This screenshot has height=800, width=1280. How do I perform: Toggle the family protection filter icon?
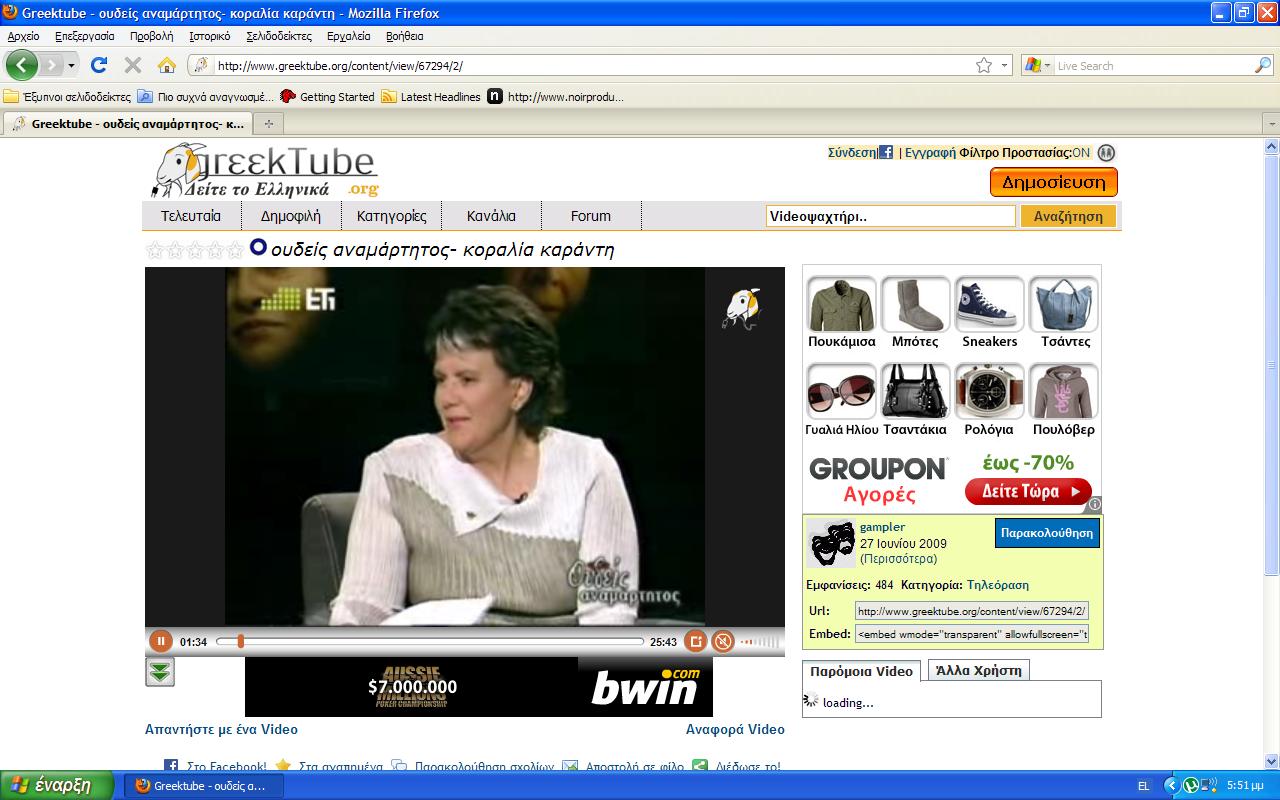click(1106, 153)
